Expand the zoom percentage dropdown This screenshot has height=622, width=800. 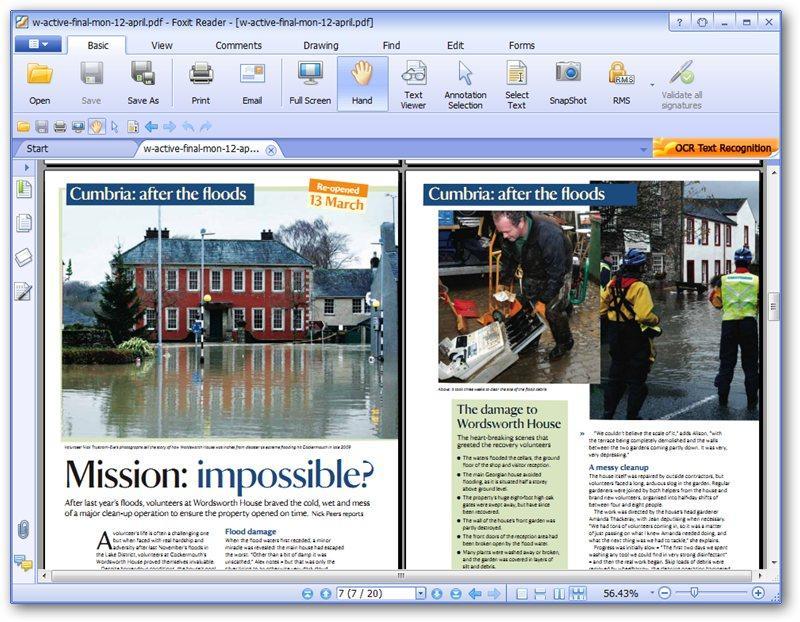tap(652, 593)
